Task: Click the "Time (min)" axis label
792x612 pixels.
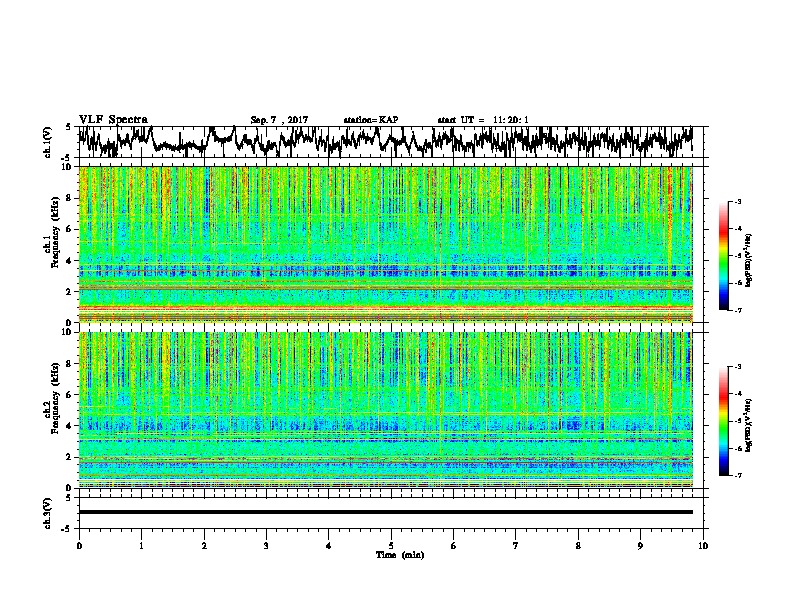Action: [400, 555]
